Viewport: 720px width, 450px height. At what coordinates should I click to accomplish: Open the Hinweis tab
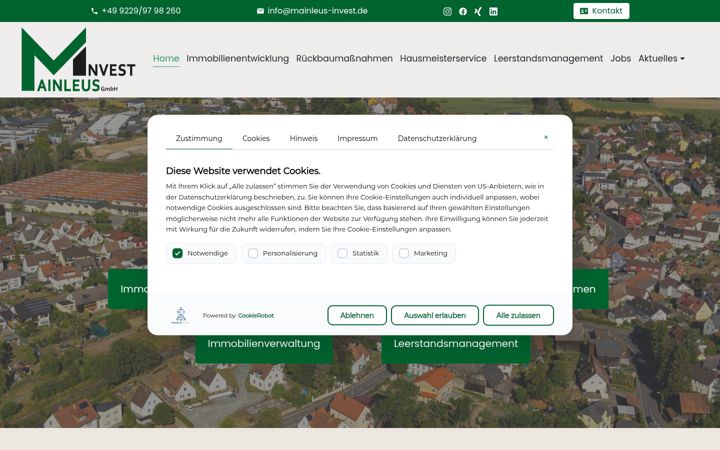pyautogui.click(x=304, y=138)
